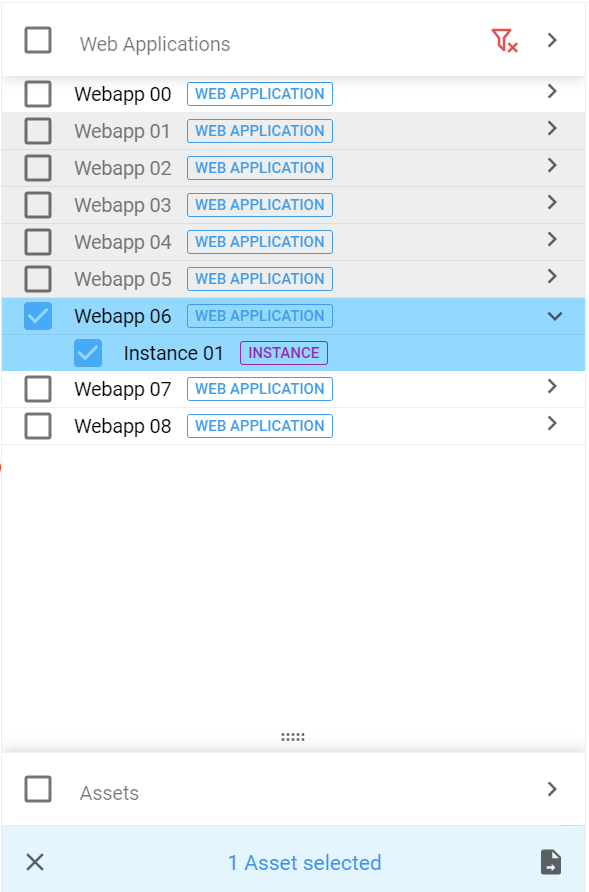Screen dimensions: 589x892
Task: Collapse the Webapp 06 row chevron
Action: (555, 316)
